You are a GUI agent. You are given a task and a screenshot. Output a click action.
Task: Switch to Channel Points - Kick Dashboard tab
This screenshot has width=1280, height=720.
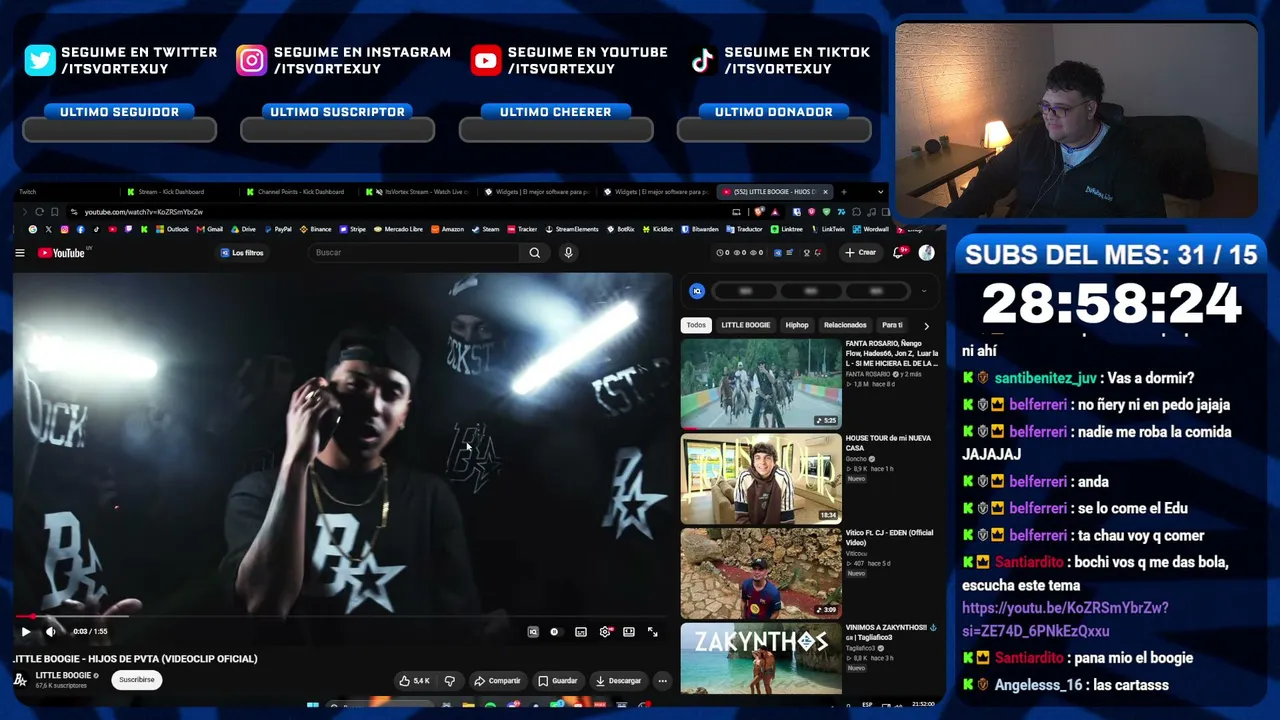(x=300, y=192)
